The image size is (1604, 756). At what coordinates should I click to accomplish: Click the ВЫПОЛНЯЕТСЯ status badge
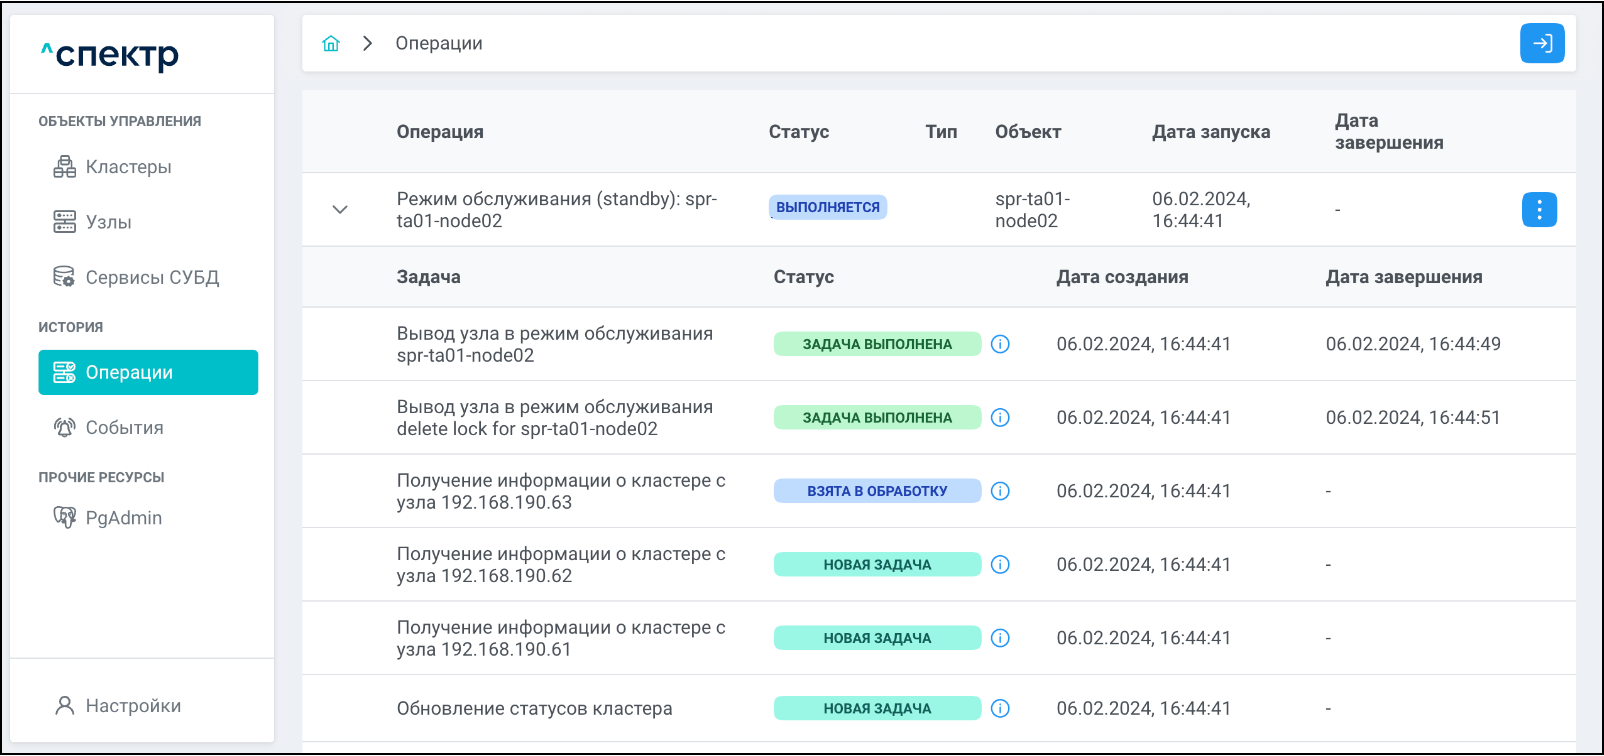click(827, 207)
